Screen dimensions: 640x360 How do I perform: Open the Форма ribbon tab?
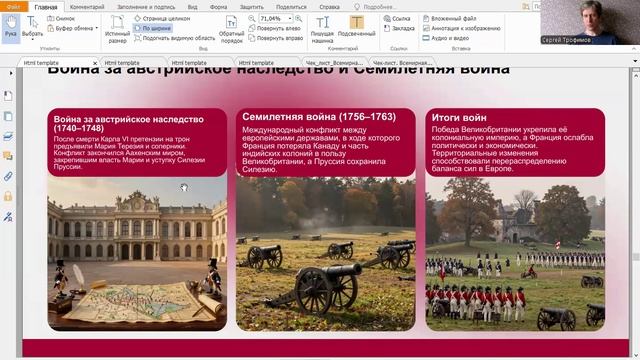[218, 7]
